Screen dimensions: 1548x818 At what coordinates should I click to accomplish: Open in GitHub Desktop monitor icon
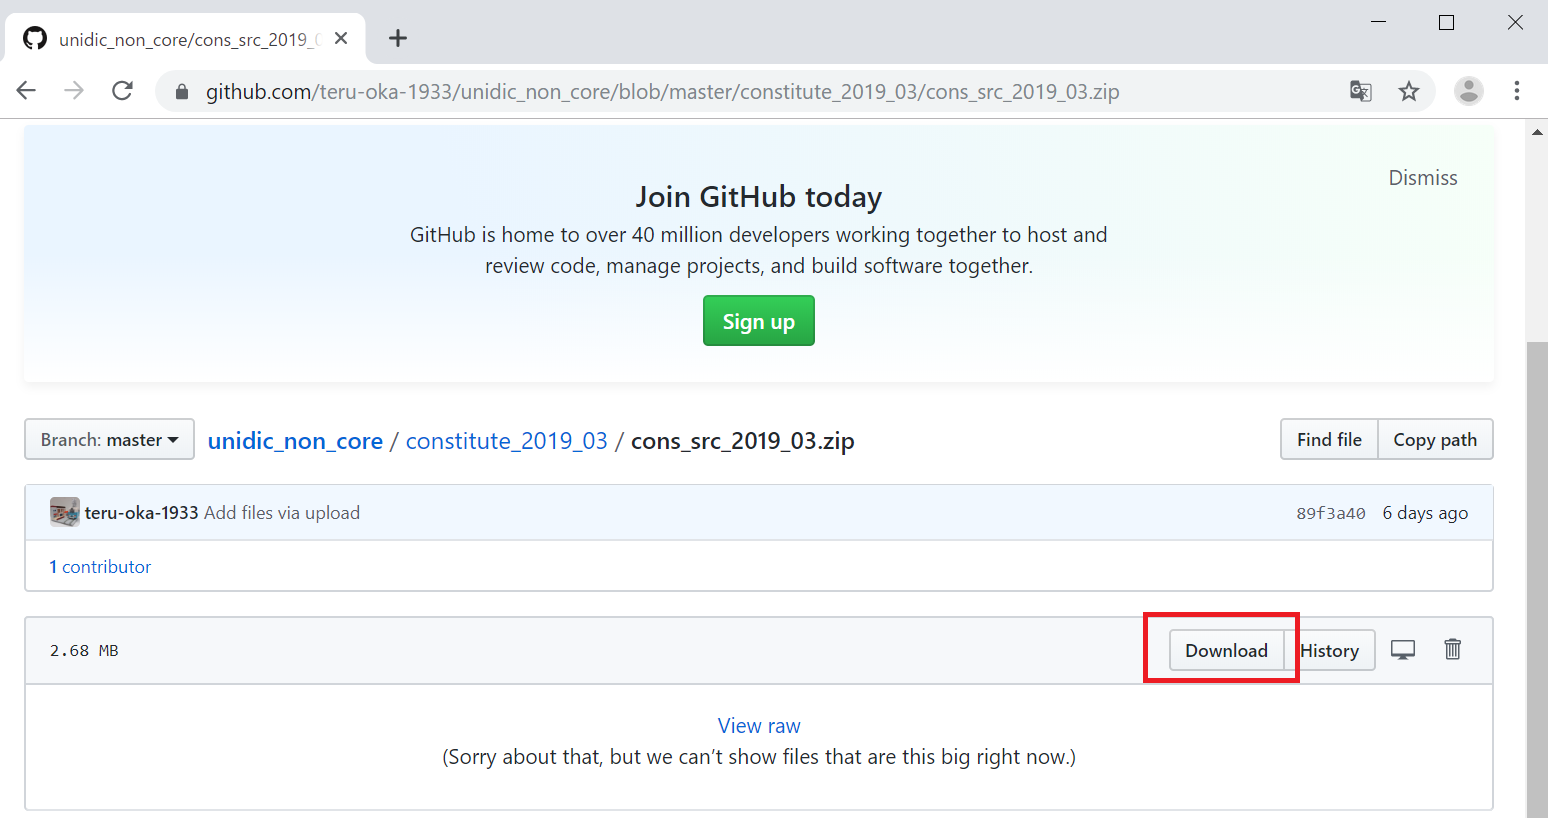1403,650
